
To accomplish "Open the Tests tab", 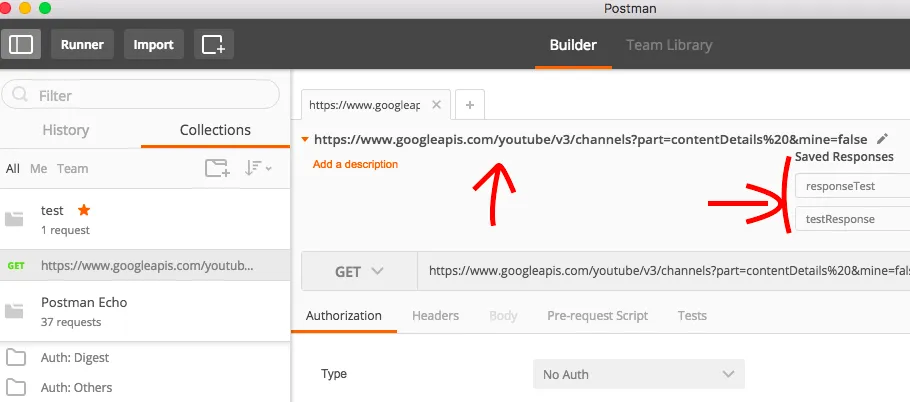I will coord(692,316).
